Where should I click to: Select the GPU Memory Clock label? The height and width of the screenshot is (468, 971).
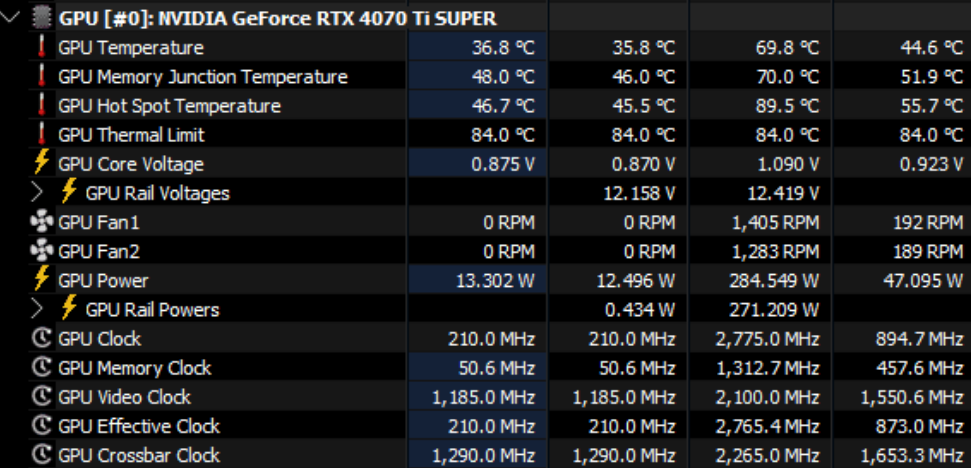pyautogui.click(x=134, y=368)
